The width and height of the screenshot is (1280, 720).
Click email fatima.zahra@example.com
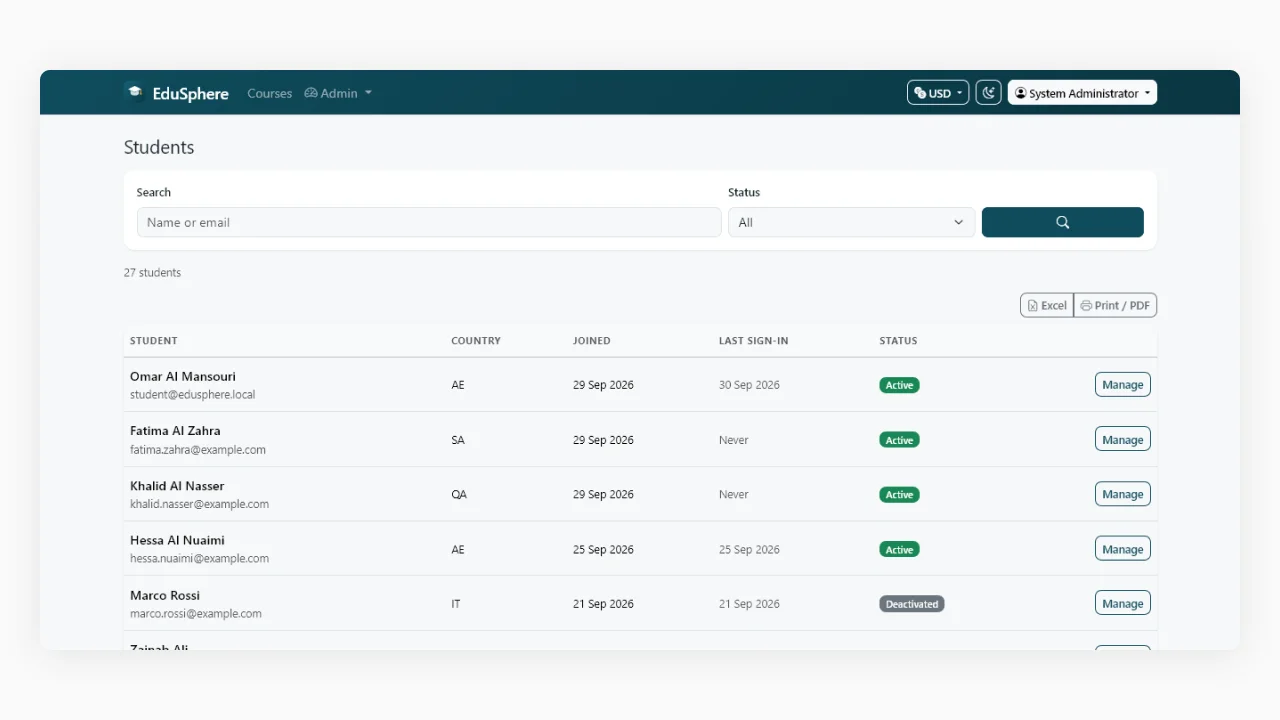(x=198, y=450)
